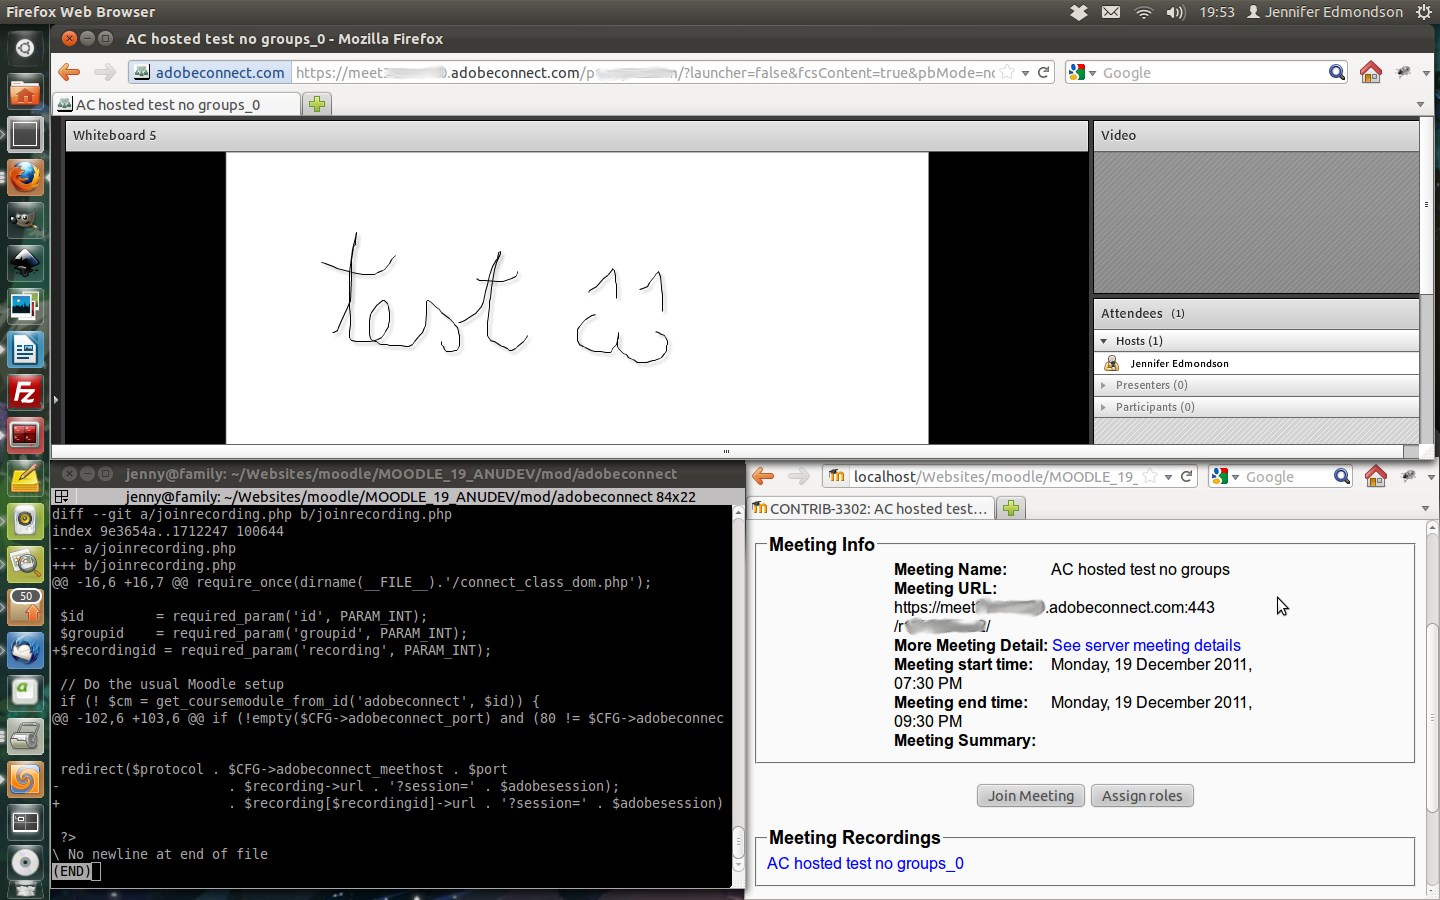Open the Jennifer Edmondson user menu
Screen dimensions: 1440x900
[1325, 12]
